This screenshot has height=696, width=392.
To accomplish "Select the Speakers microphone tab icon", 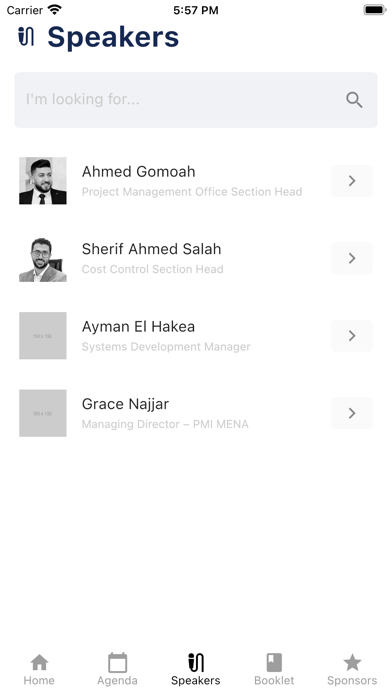I will click(x=196, y=662).
